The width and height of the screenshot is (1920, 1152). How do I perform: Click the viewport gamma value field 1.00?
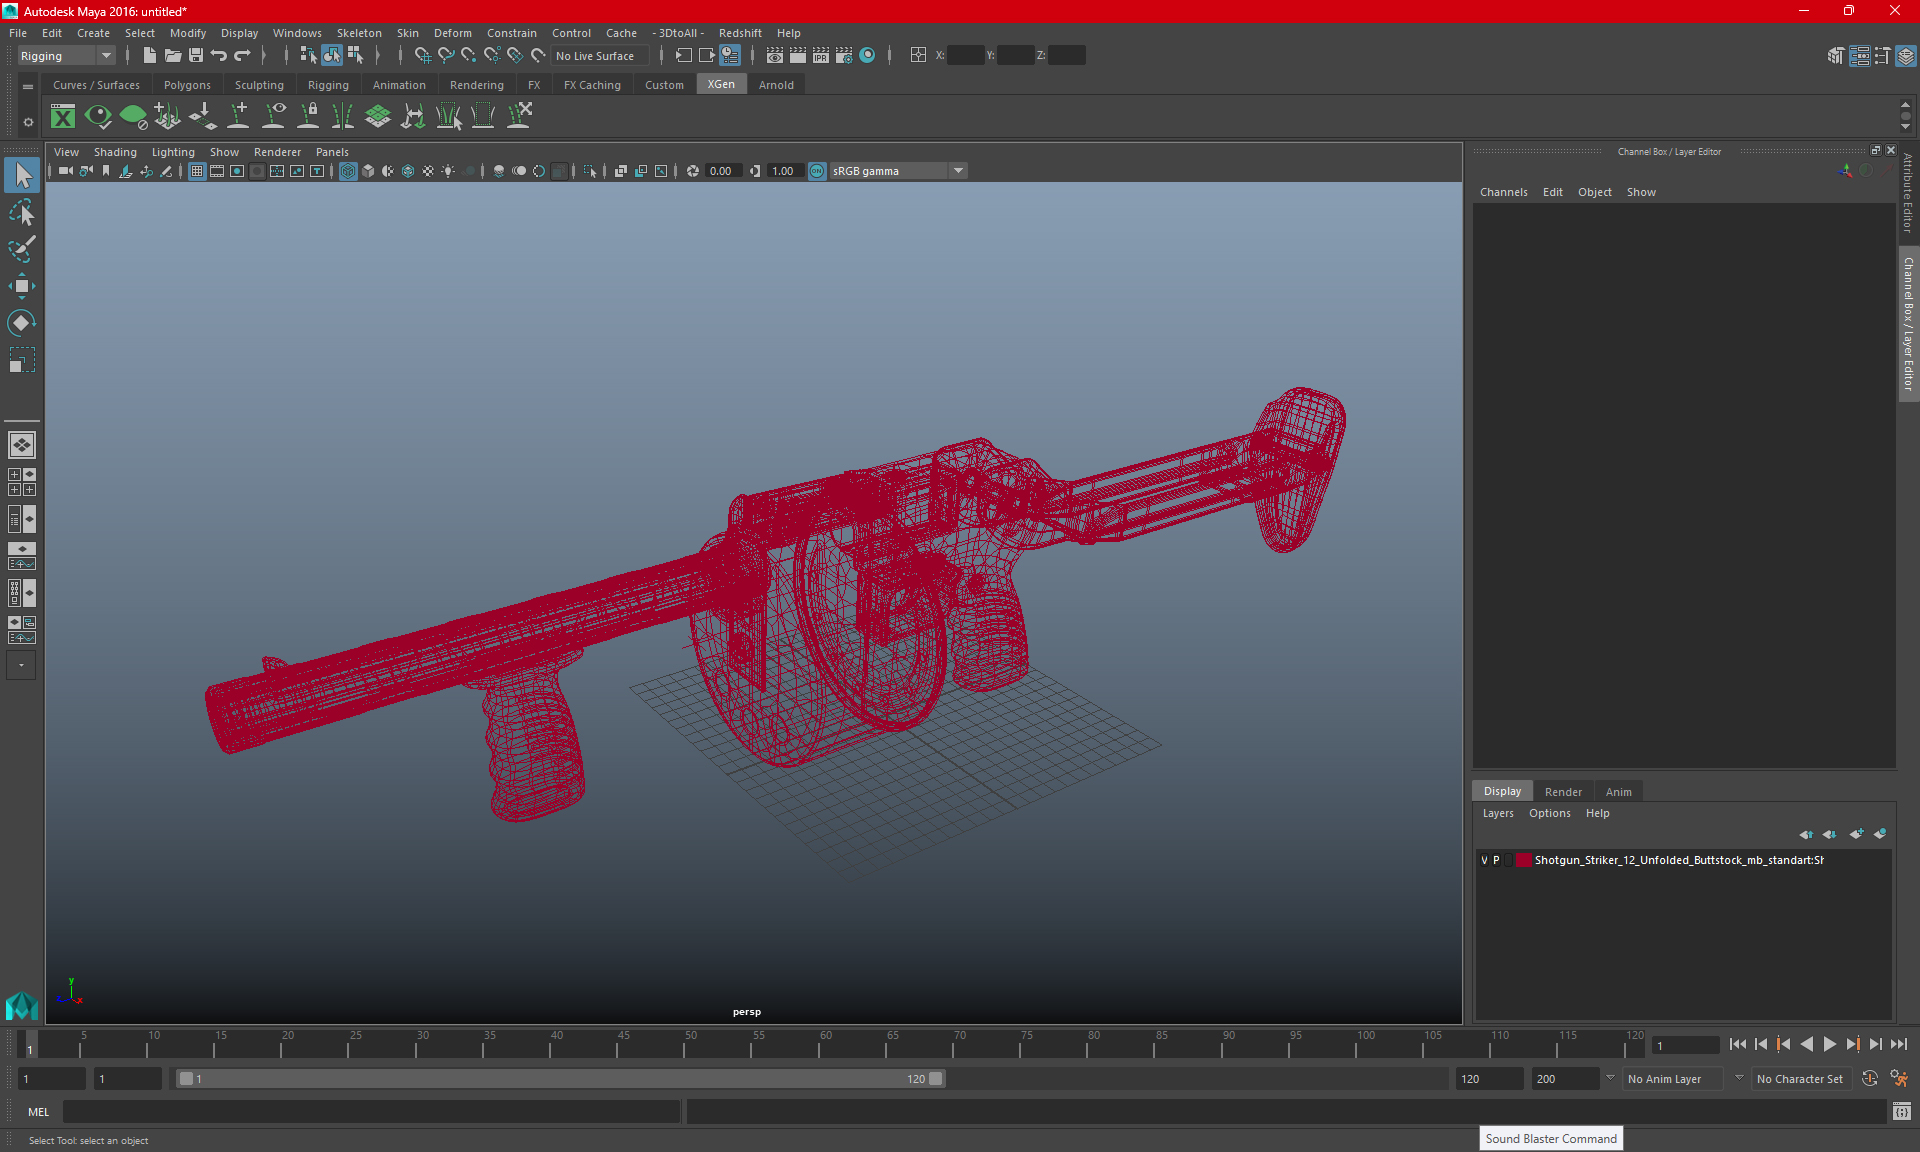tap(784, 171)
